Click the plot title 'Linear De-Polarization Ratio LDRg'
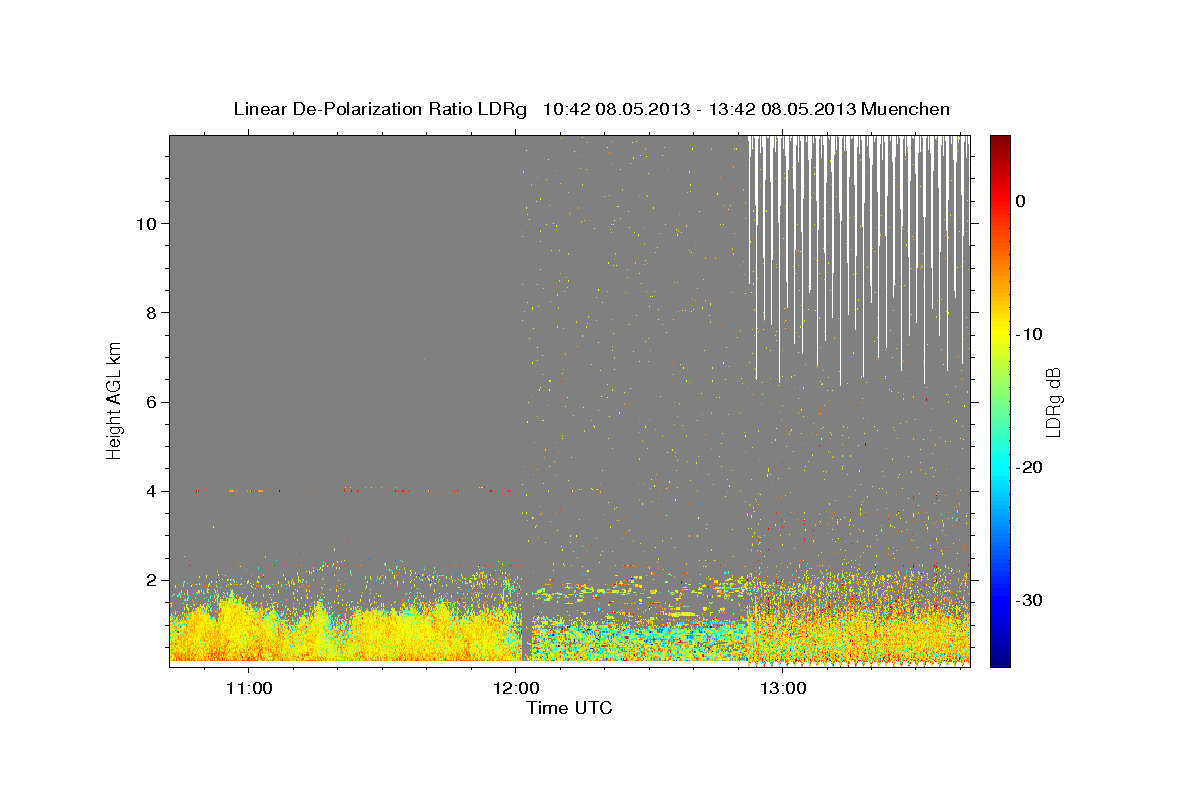 (380, 109)
